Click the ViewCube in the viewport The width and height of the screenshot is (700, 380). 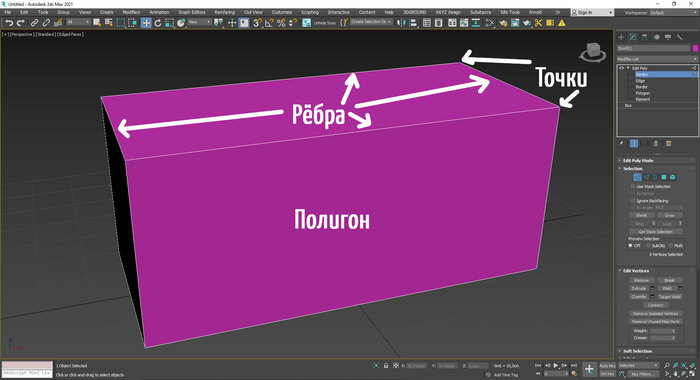(x=593, y=52)
